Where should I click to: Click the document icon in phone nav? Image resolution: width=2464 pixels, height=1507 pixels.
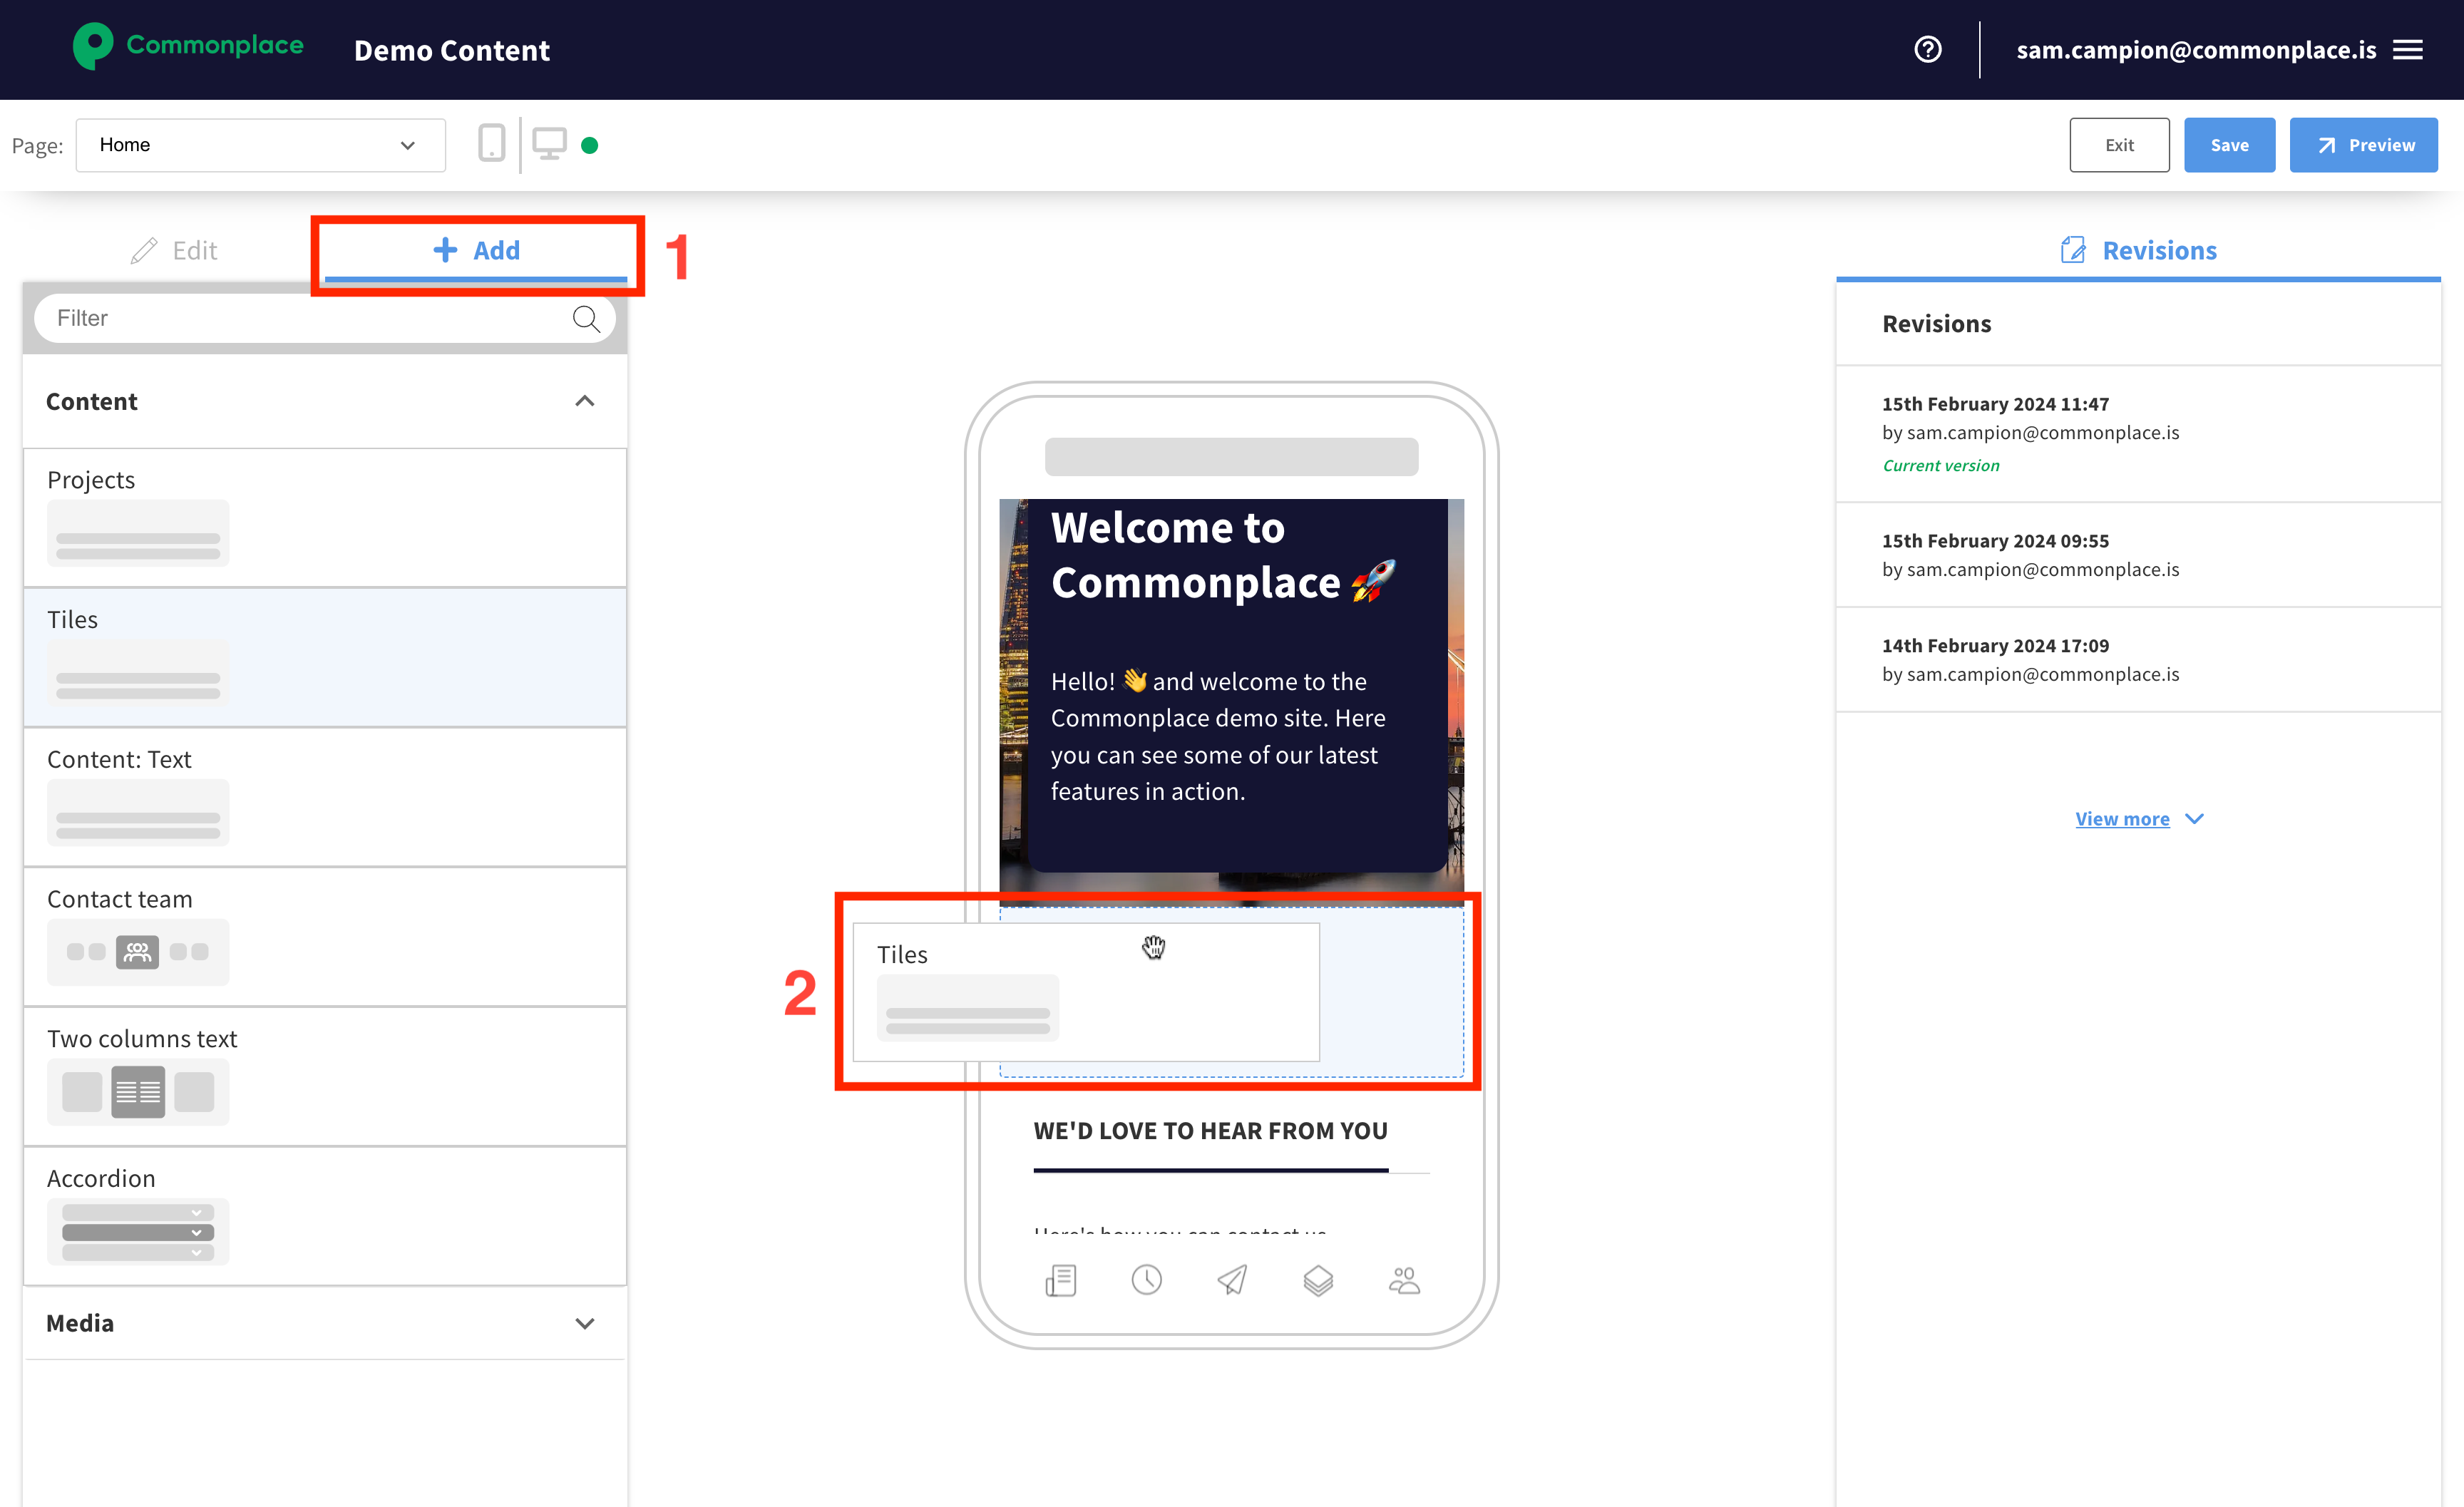1060,1280
